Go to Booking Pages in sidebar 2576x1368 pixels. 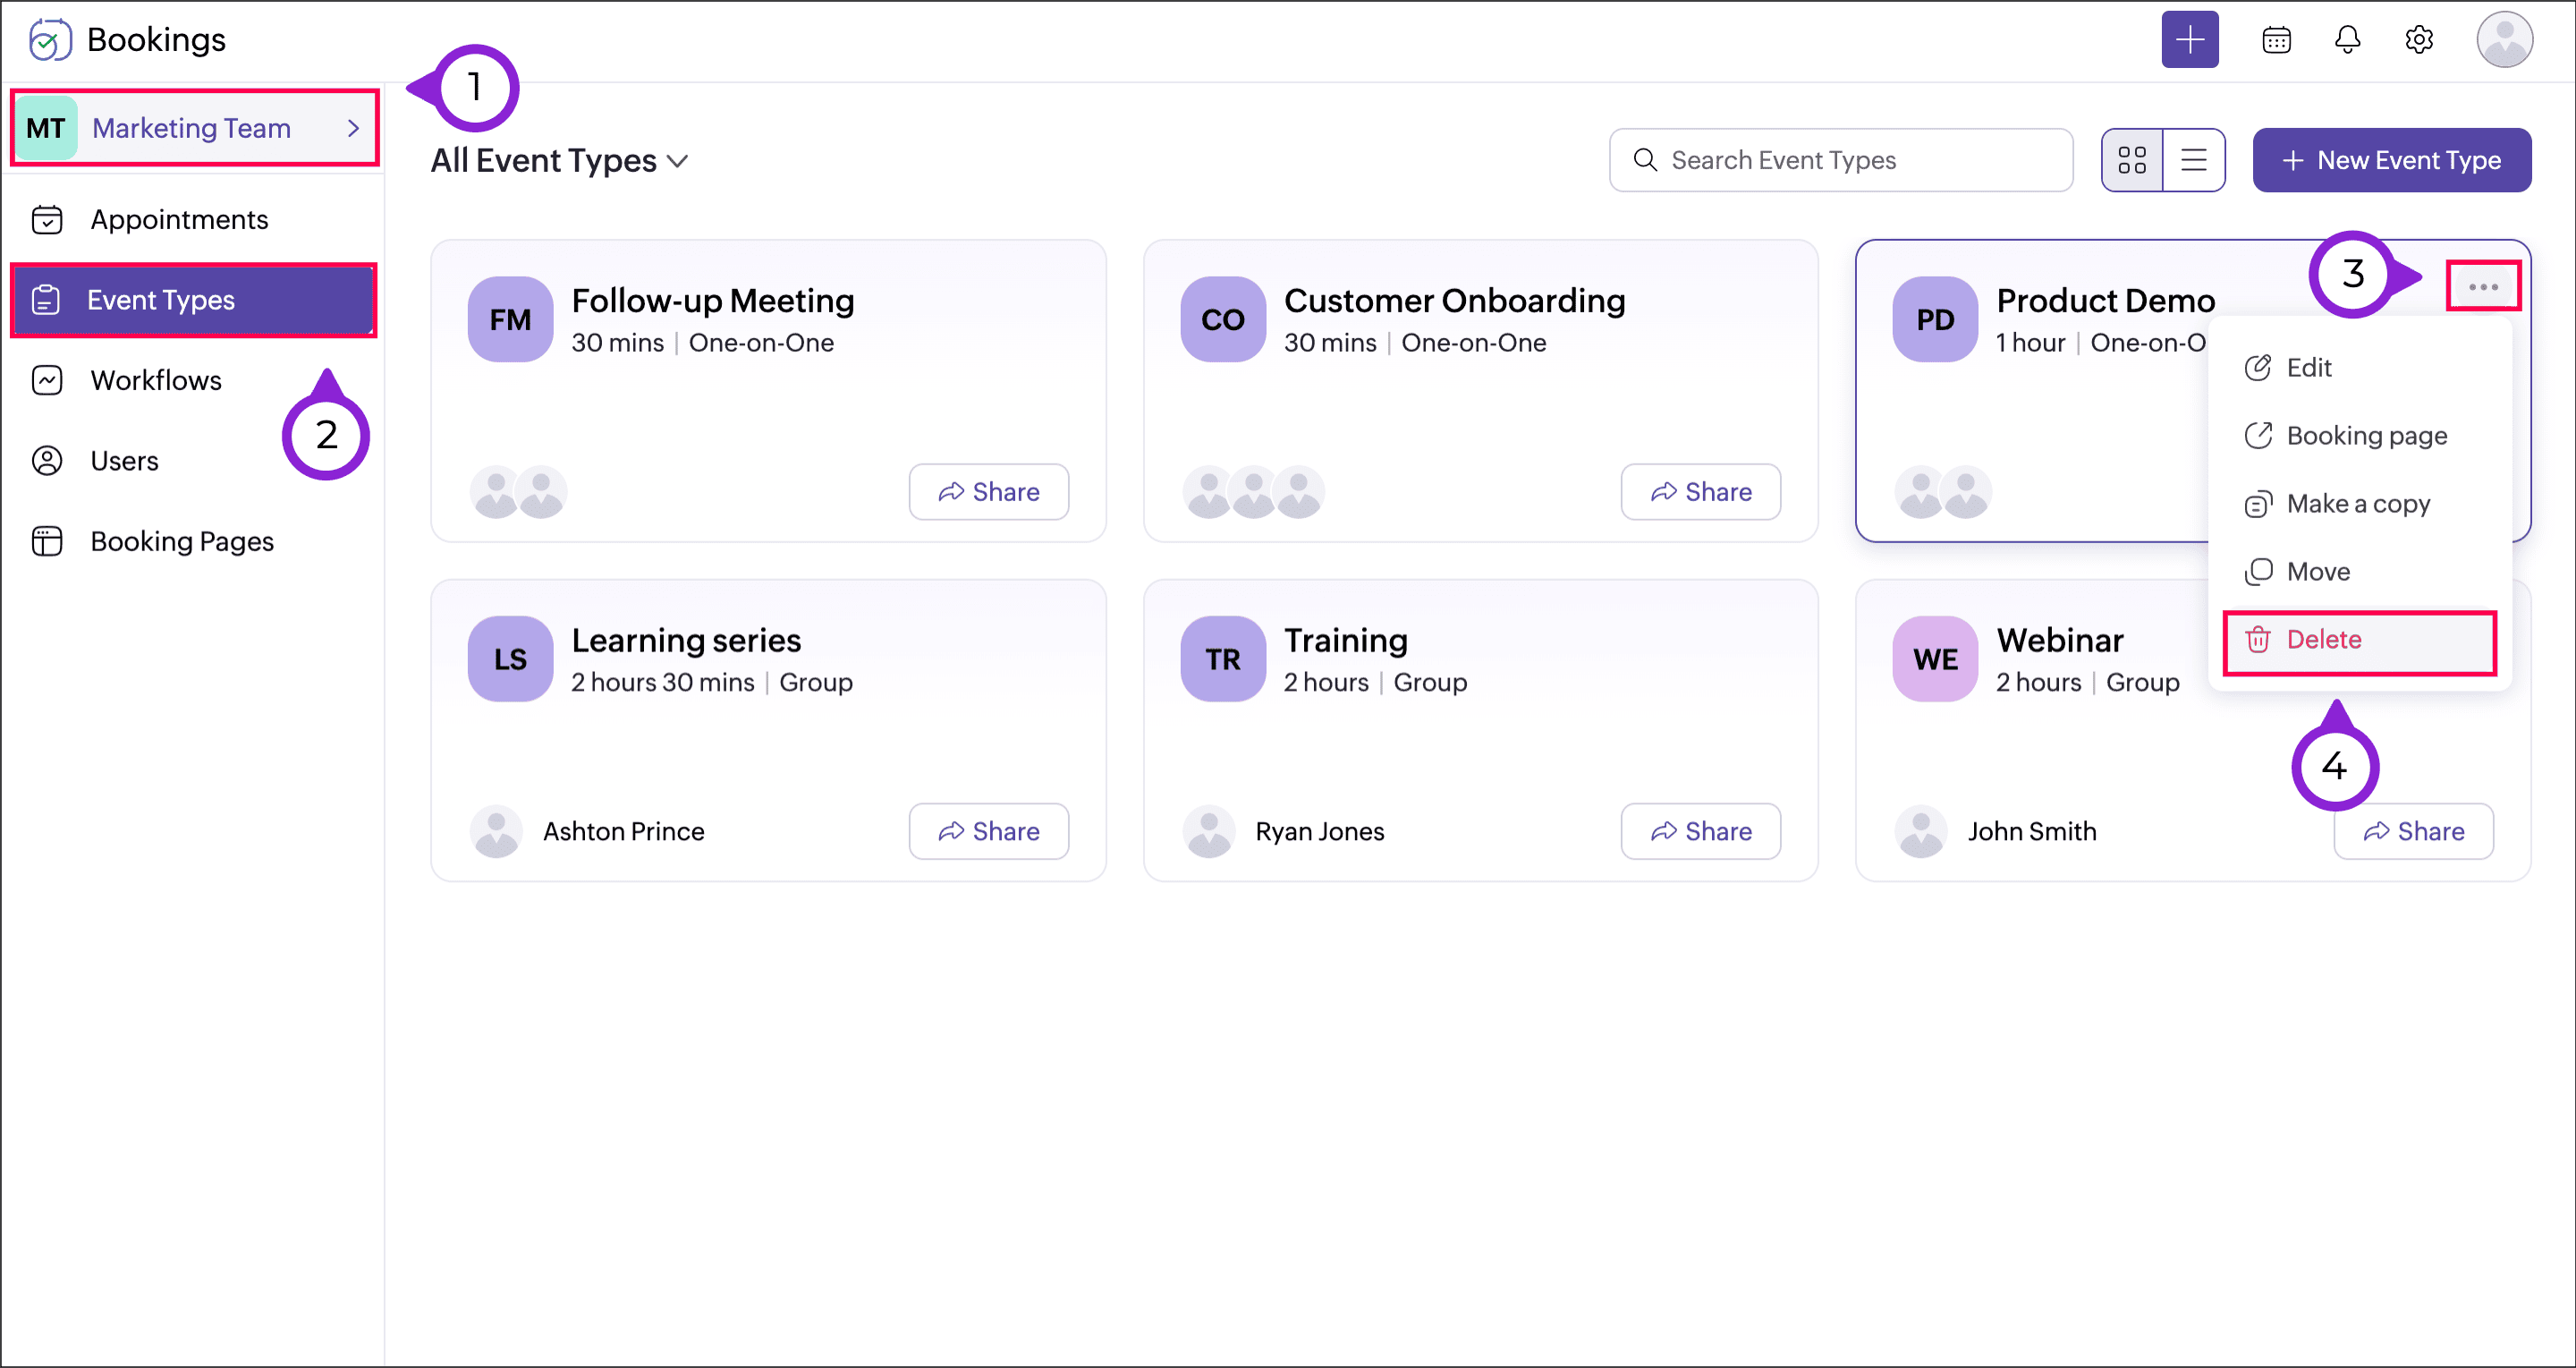(x=181, y=541)
